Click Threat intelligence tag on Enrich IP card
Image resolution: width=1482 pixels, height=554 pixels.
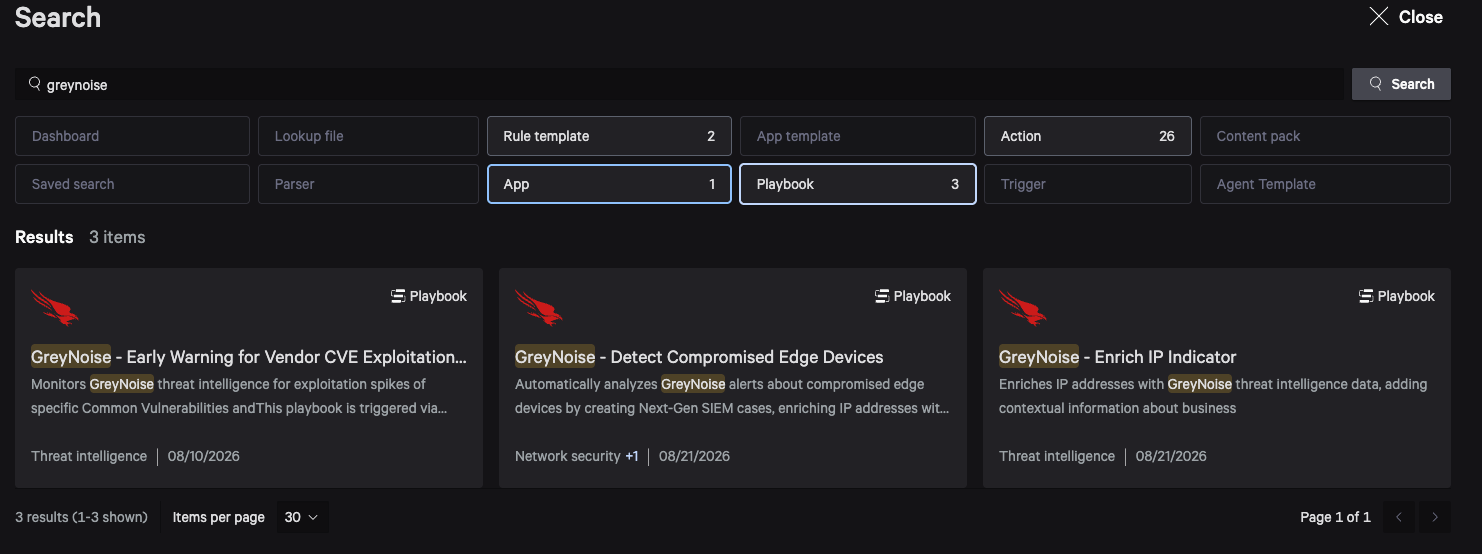(x=1057, y=456)
